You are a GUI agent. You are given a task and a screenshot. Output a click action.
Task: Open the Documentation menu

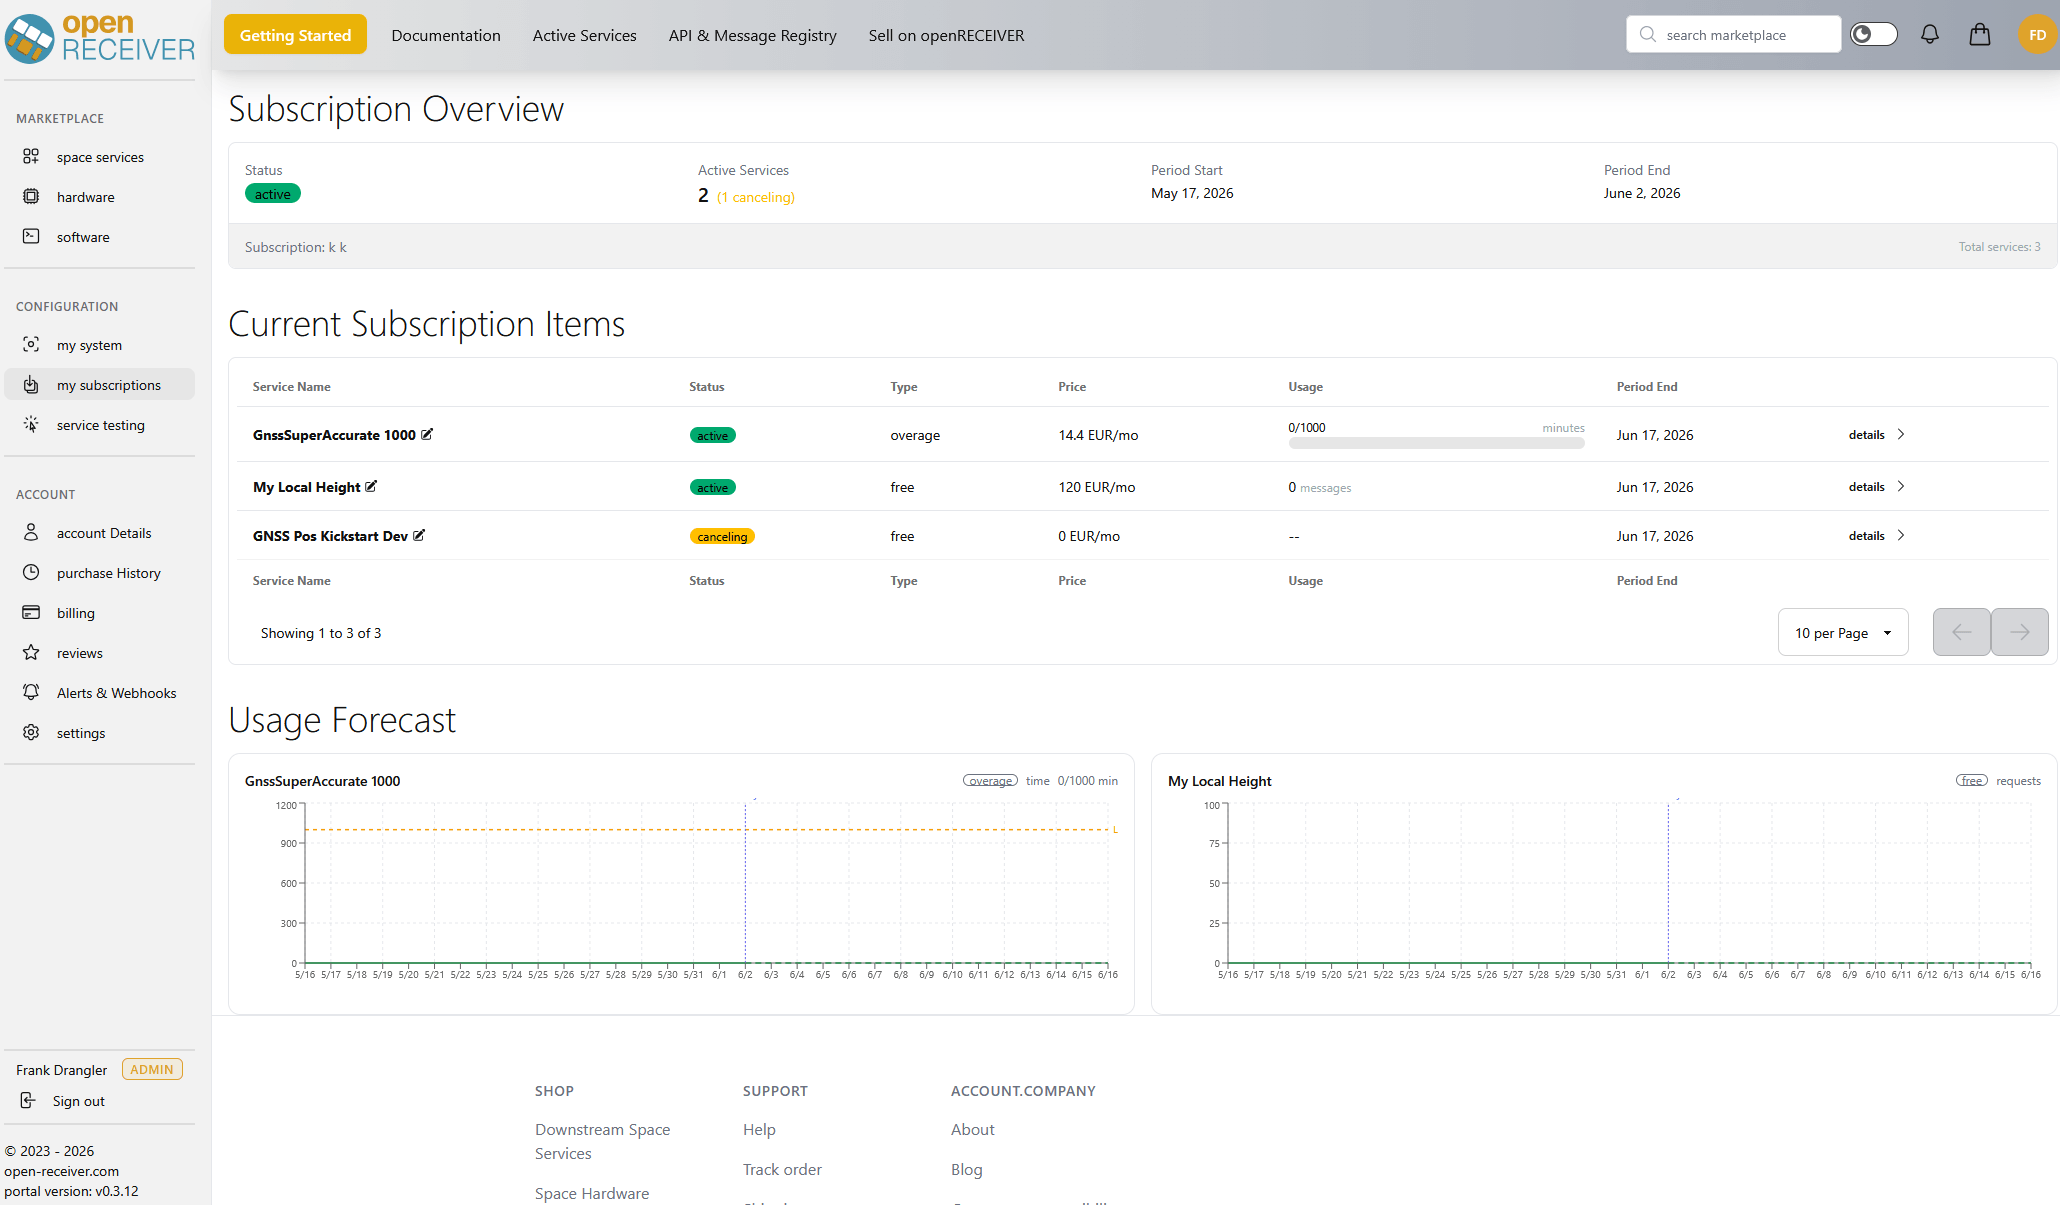tap(446, 35)
